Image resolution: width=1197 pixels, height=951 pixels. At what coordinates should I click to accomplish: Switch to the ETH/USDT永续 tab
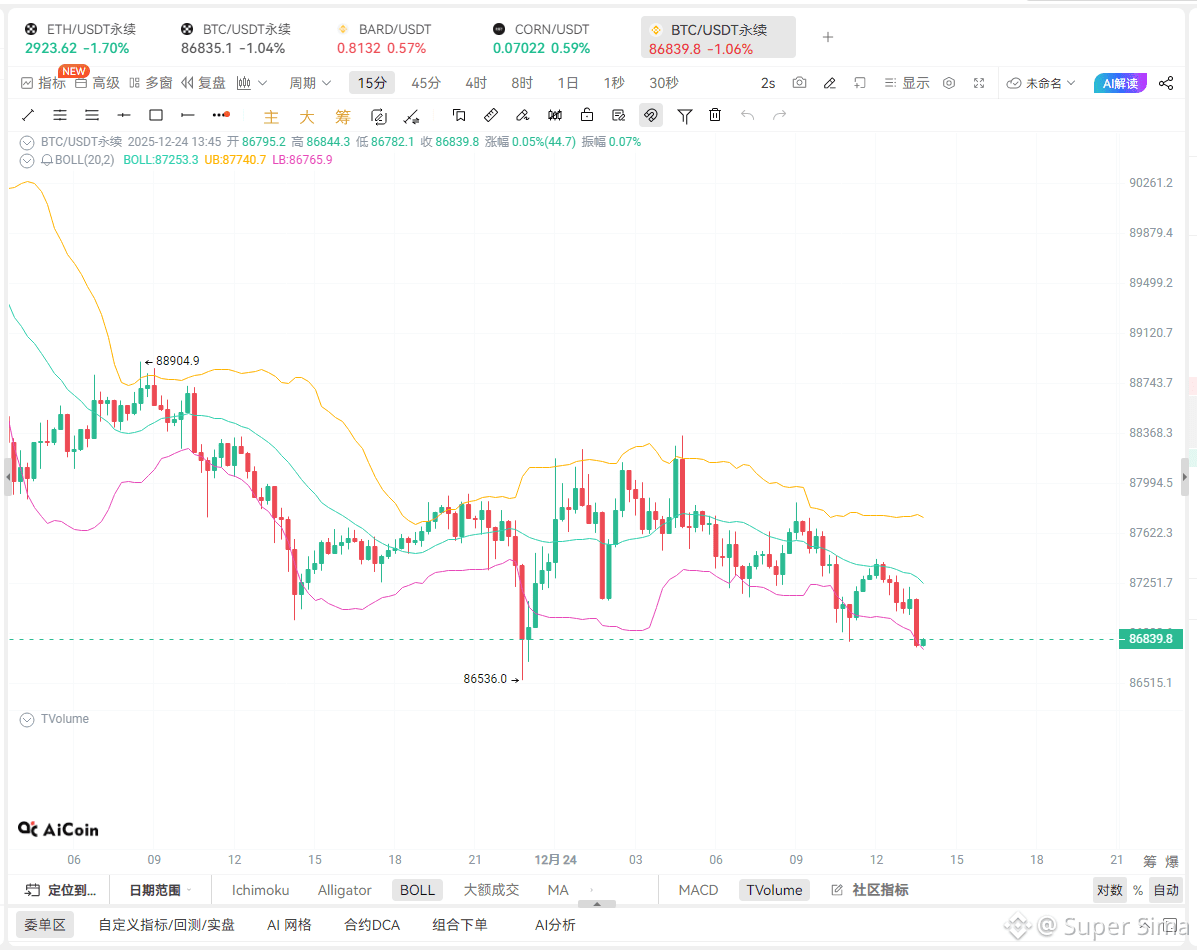click(80, 38)
